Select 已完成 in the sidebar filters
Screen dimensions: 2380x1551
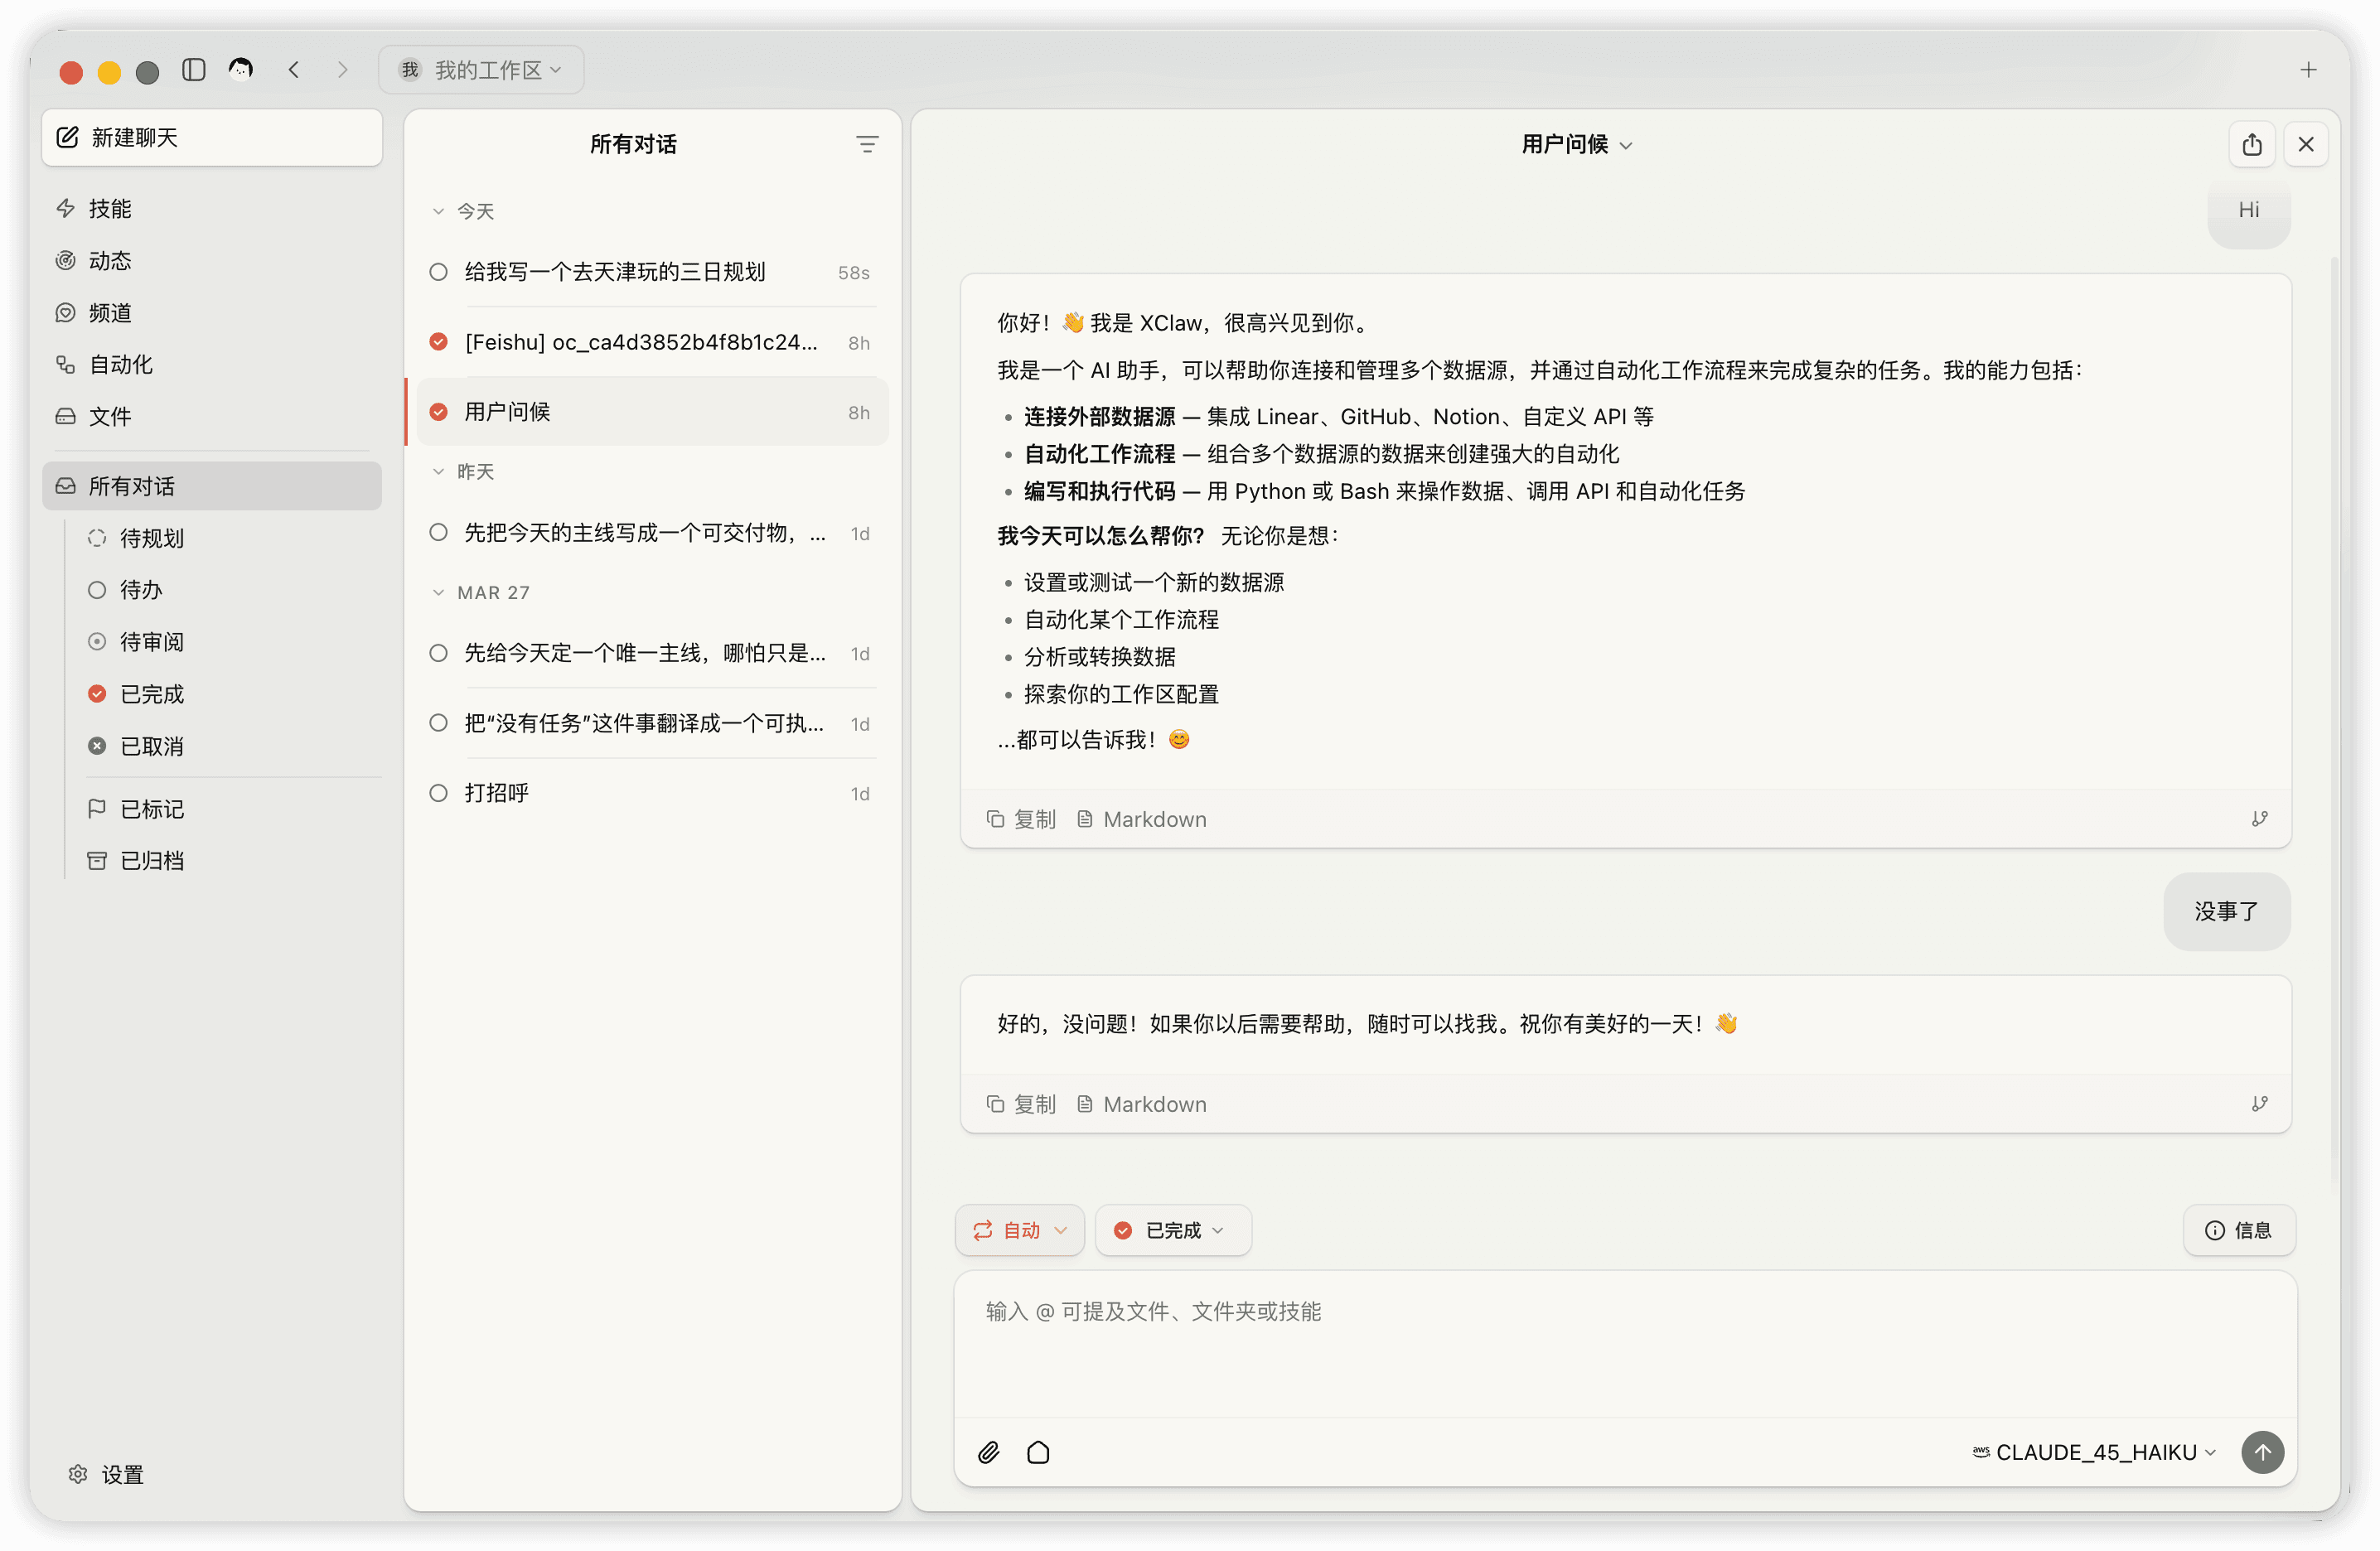[x=150, y=693]
